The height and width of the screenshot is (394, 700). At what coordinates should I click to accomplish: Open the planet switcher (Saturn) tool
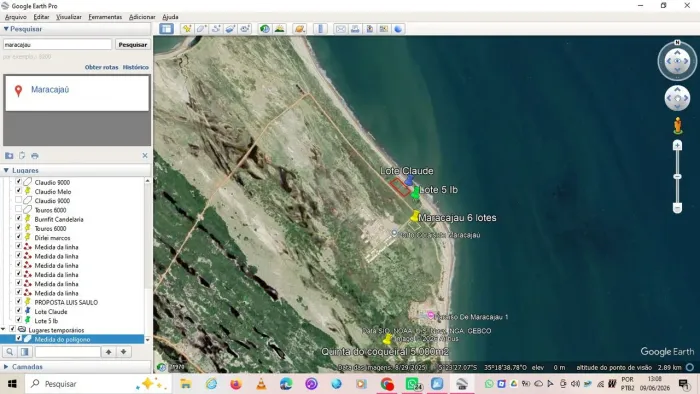click(x=300, y=29)
